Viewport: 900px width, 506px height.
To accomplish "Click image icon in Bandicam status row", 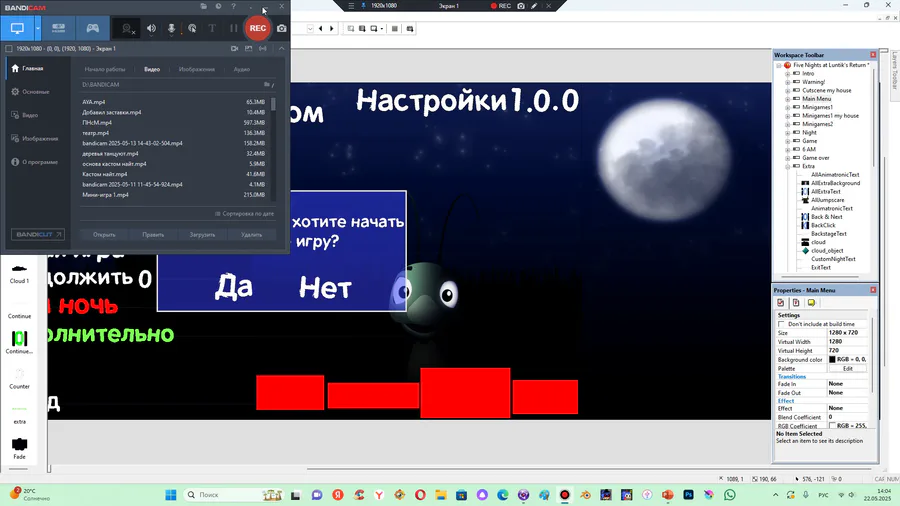I will tap(249, 49).
